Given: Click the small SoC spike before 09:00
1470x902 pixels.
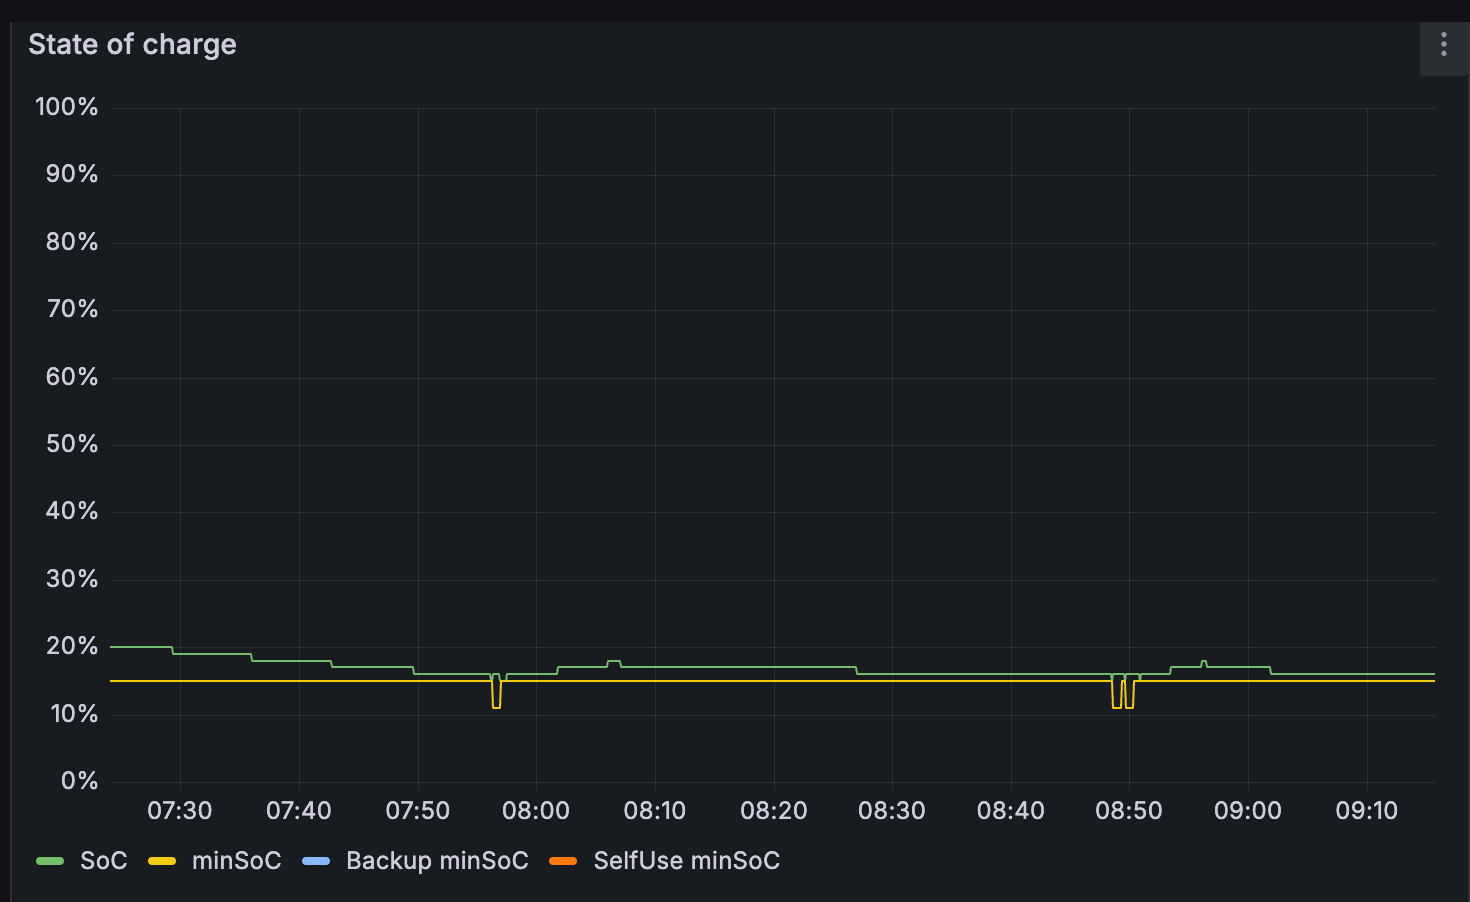Looking at the screenshot, I should point(1204,662).
